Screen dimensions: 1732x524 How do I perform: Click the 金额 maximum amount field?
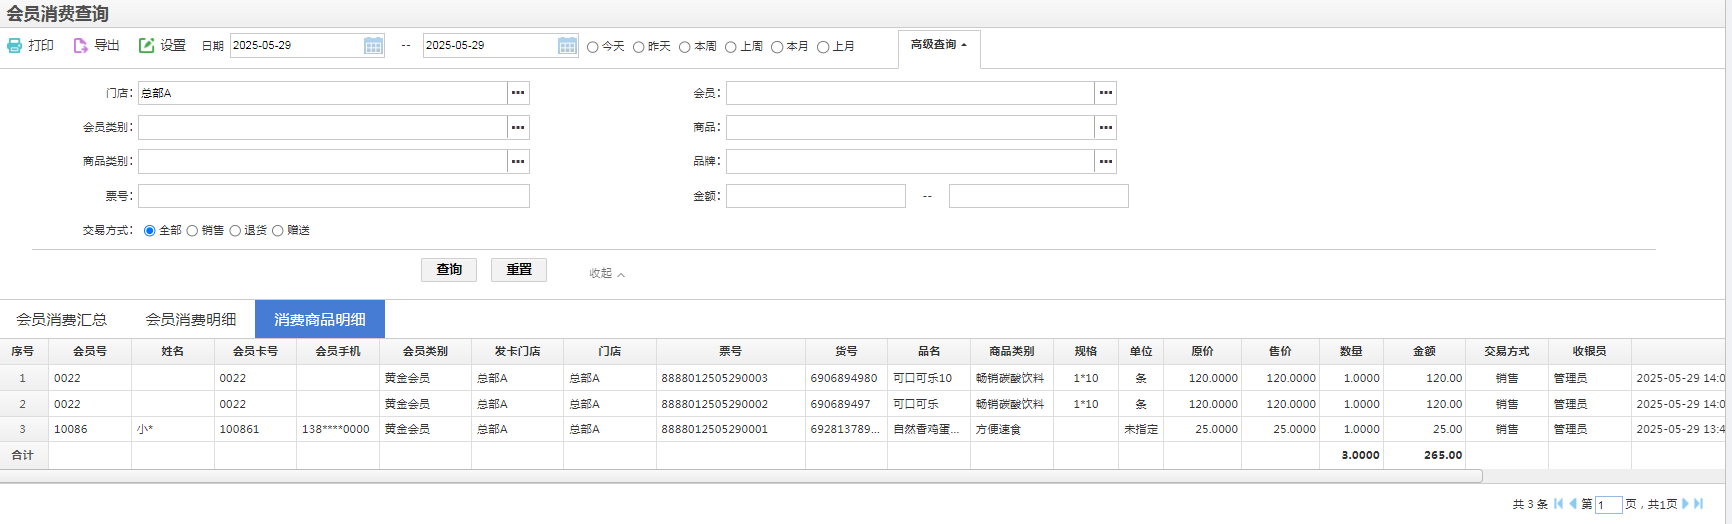pyautogui.click(x=1039, y=196)
